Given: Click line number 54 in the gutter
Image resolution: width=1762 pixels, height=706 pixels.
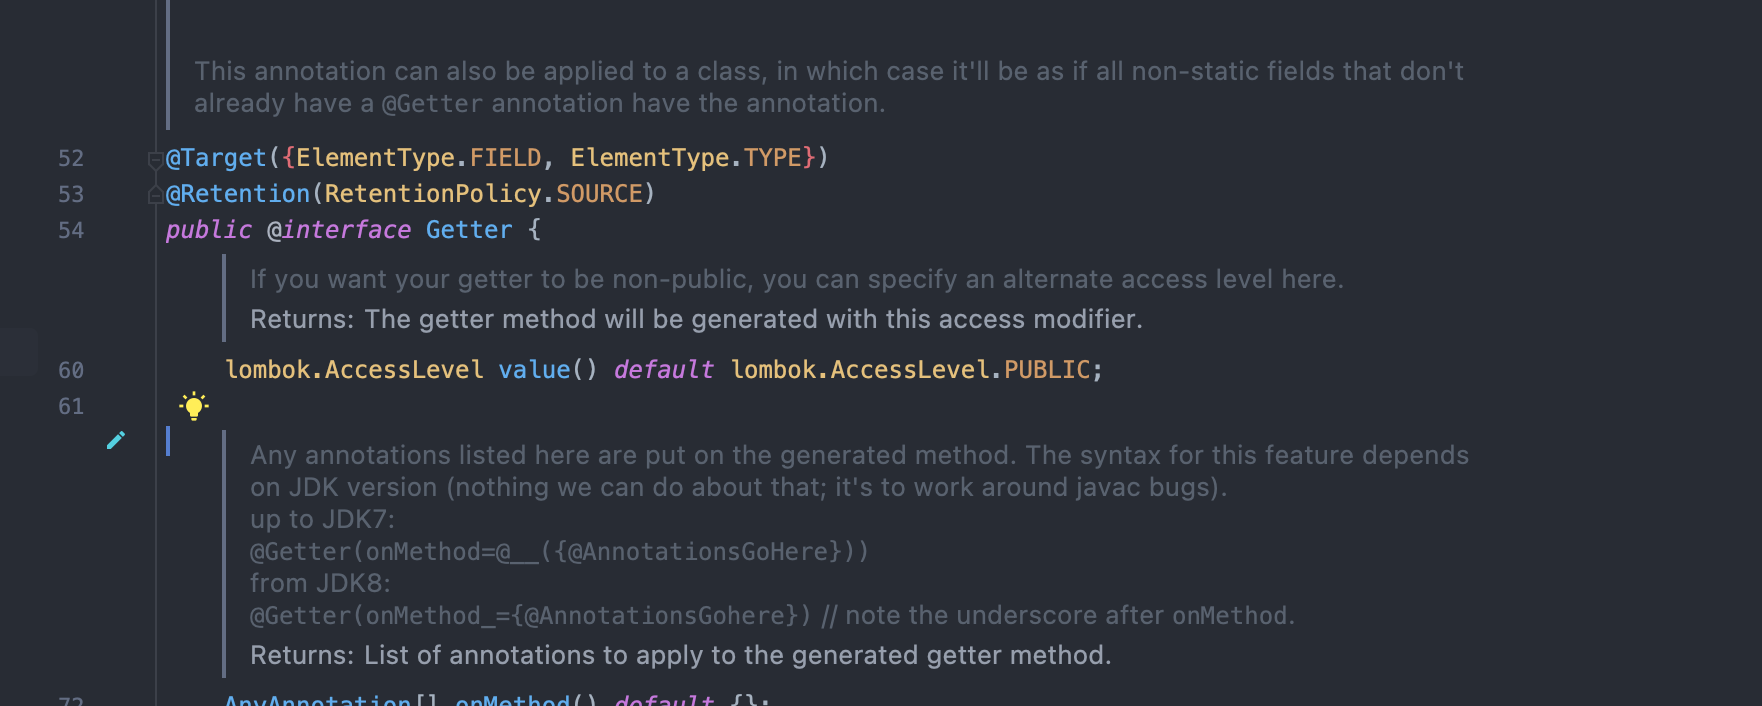Looking at the screenshot, I should point(71,230).
